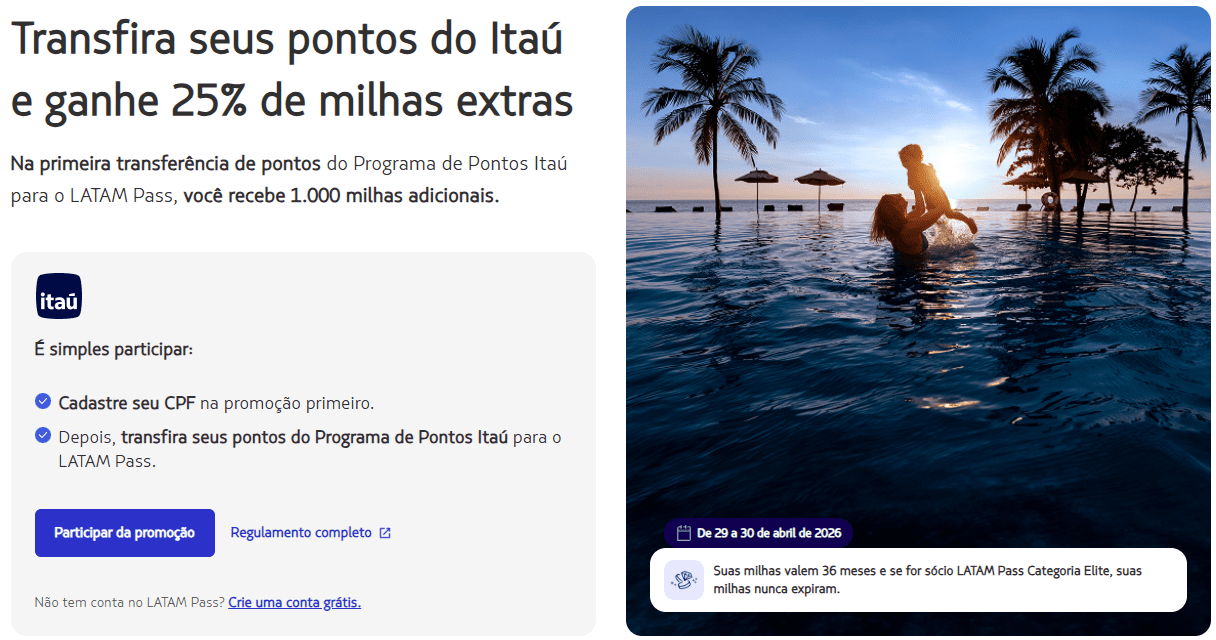The height and width of the screenshot is (640, 1216).
Task: Click the É simples participar heading
Action: (113, 350)
